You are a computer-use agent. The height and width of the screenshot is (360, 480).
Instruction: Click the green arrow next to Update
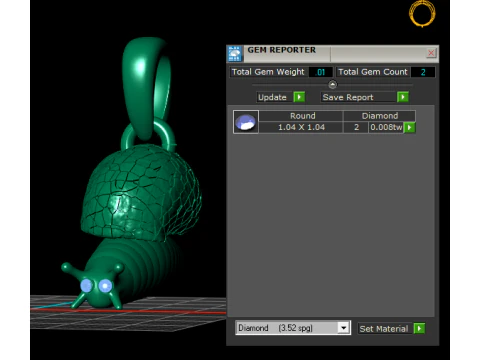299,97
